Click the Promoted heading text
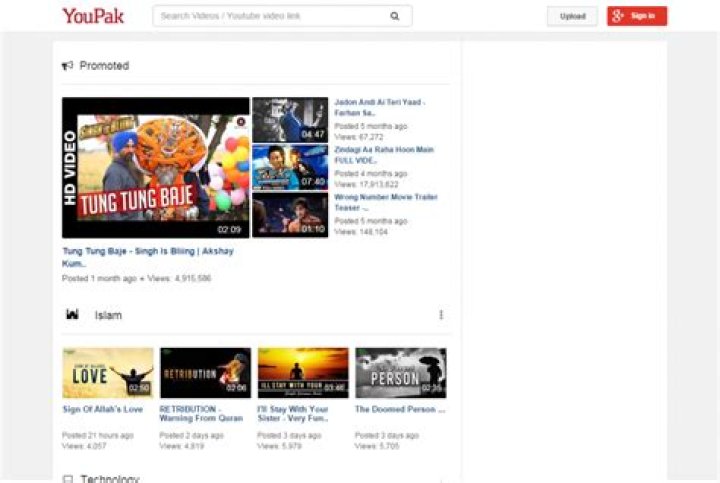Image resolution: width=720 pixels, height=483 pixels. [x=104, y=66]
